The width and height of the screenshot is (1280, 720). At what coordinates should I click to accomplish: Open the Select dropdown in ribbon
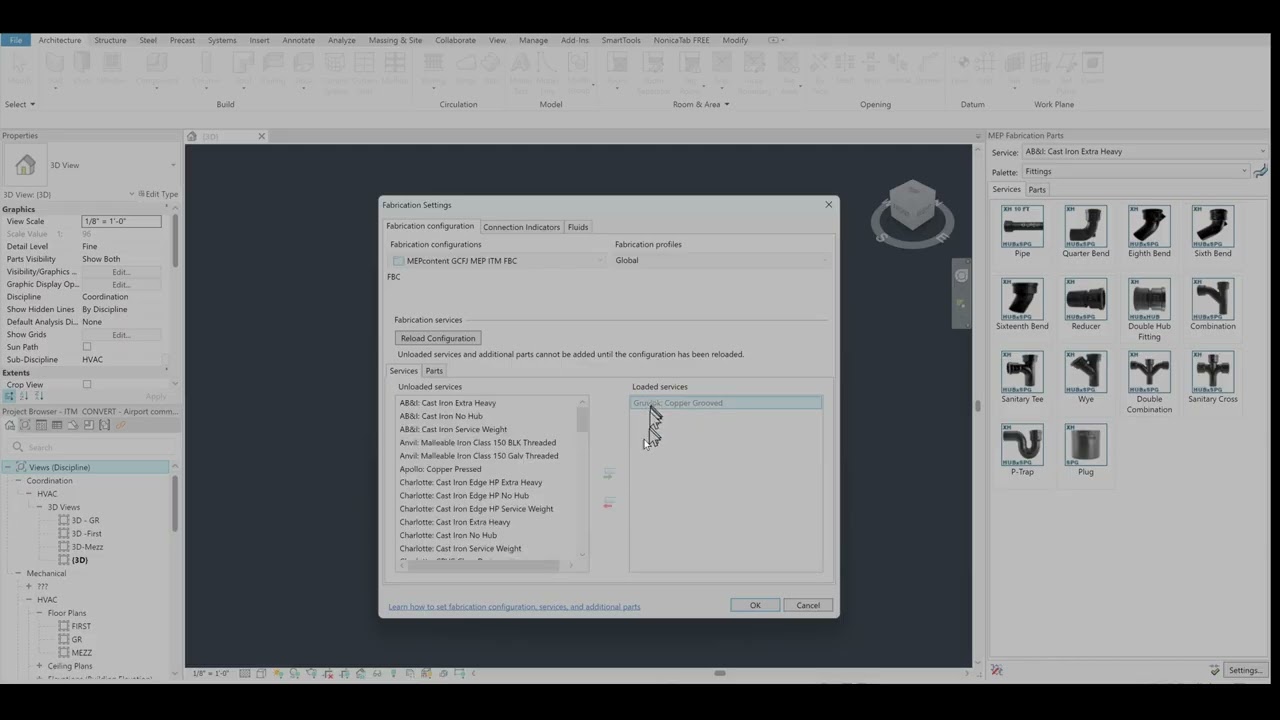coord(20,104)
